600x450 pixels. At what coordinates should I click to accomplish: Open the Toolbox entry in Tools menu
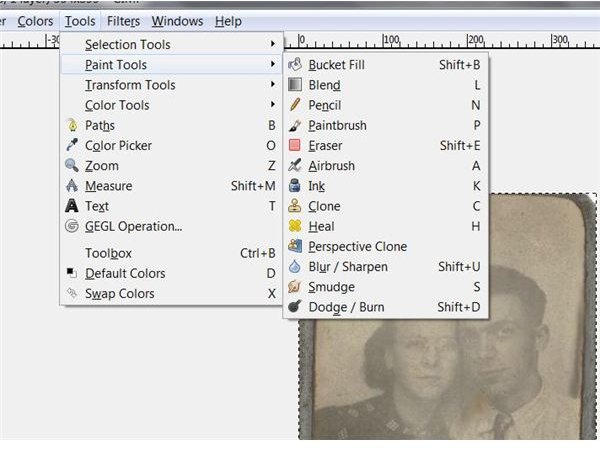pyautogui.click(x=171, y=253)
